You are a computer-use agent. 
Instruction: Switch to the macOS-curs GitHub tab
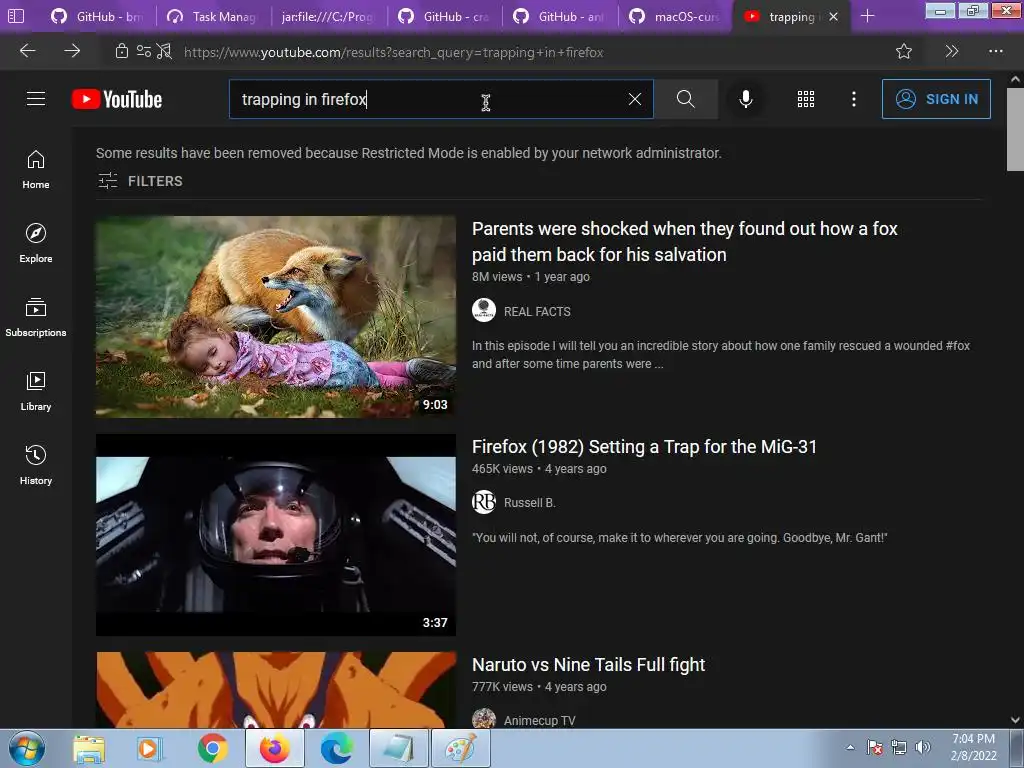click(677, 16)
